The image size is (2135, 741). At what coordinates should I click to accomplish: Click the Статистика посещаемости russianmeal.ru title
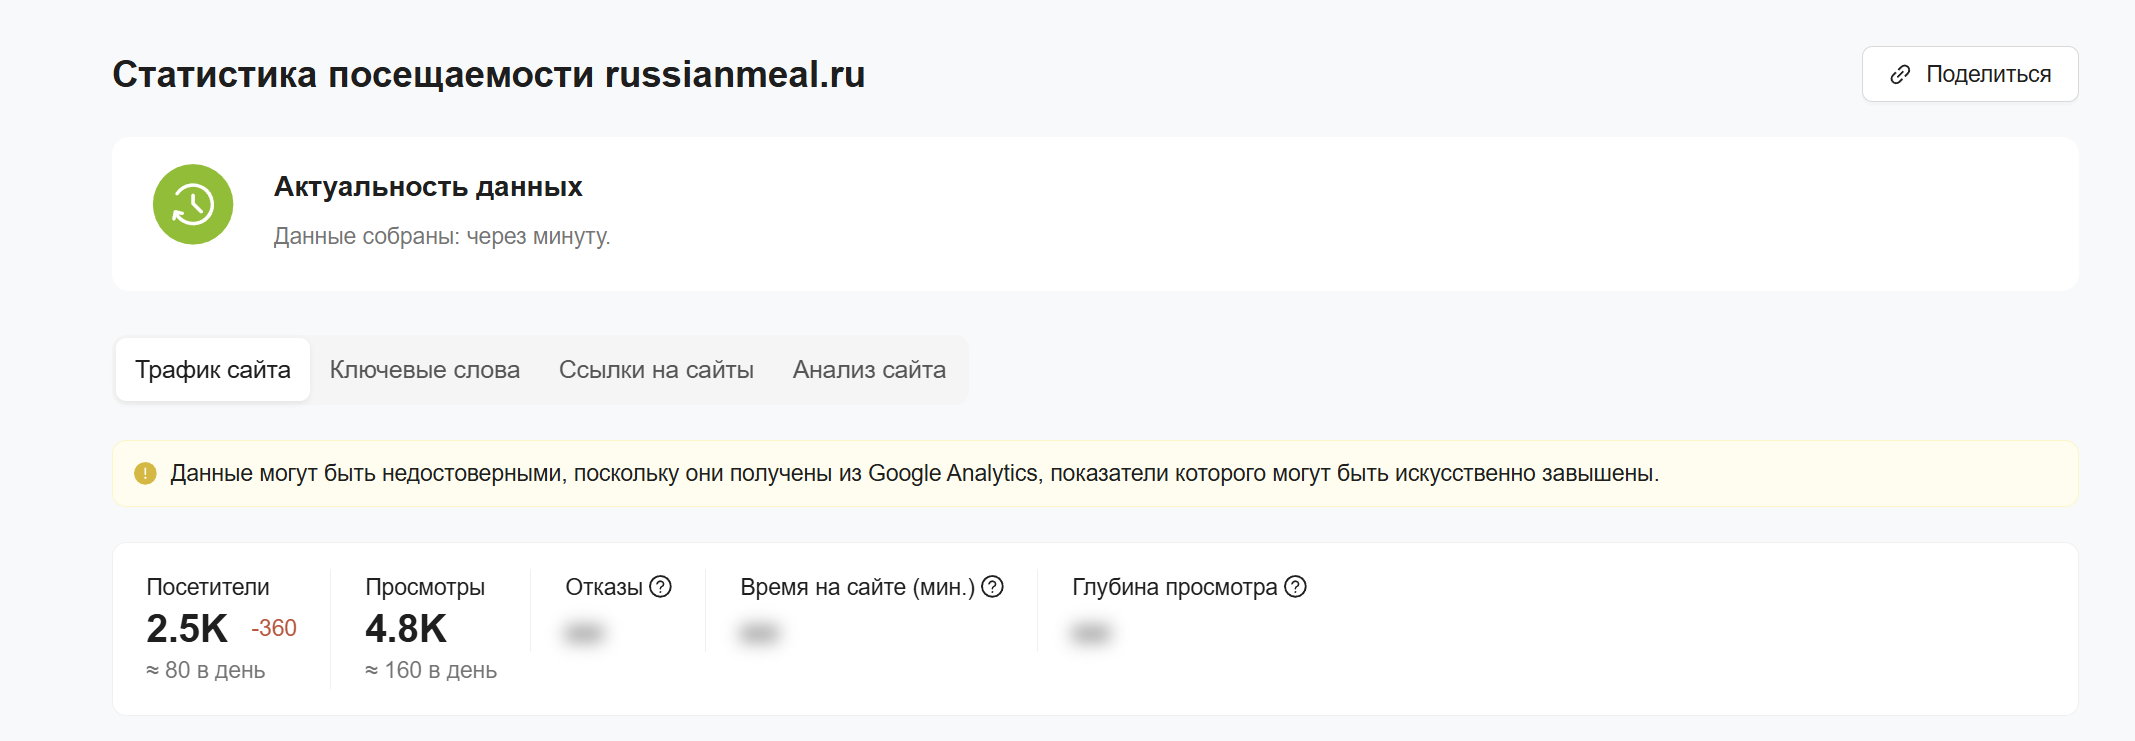pos(488,75)
